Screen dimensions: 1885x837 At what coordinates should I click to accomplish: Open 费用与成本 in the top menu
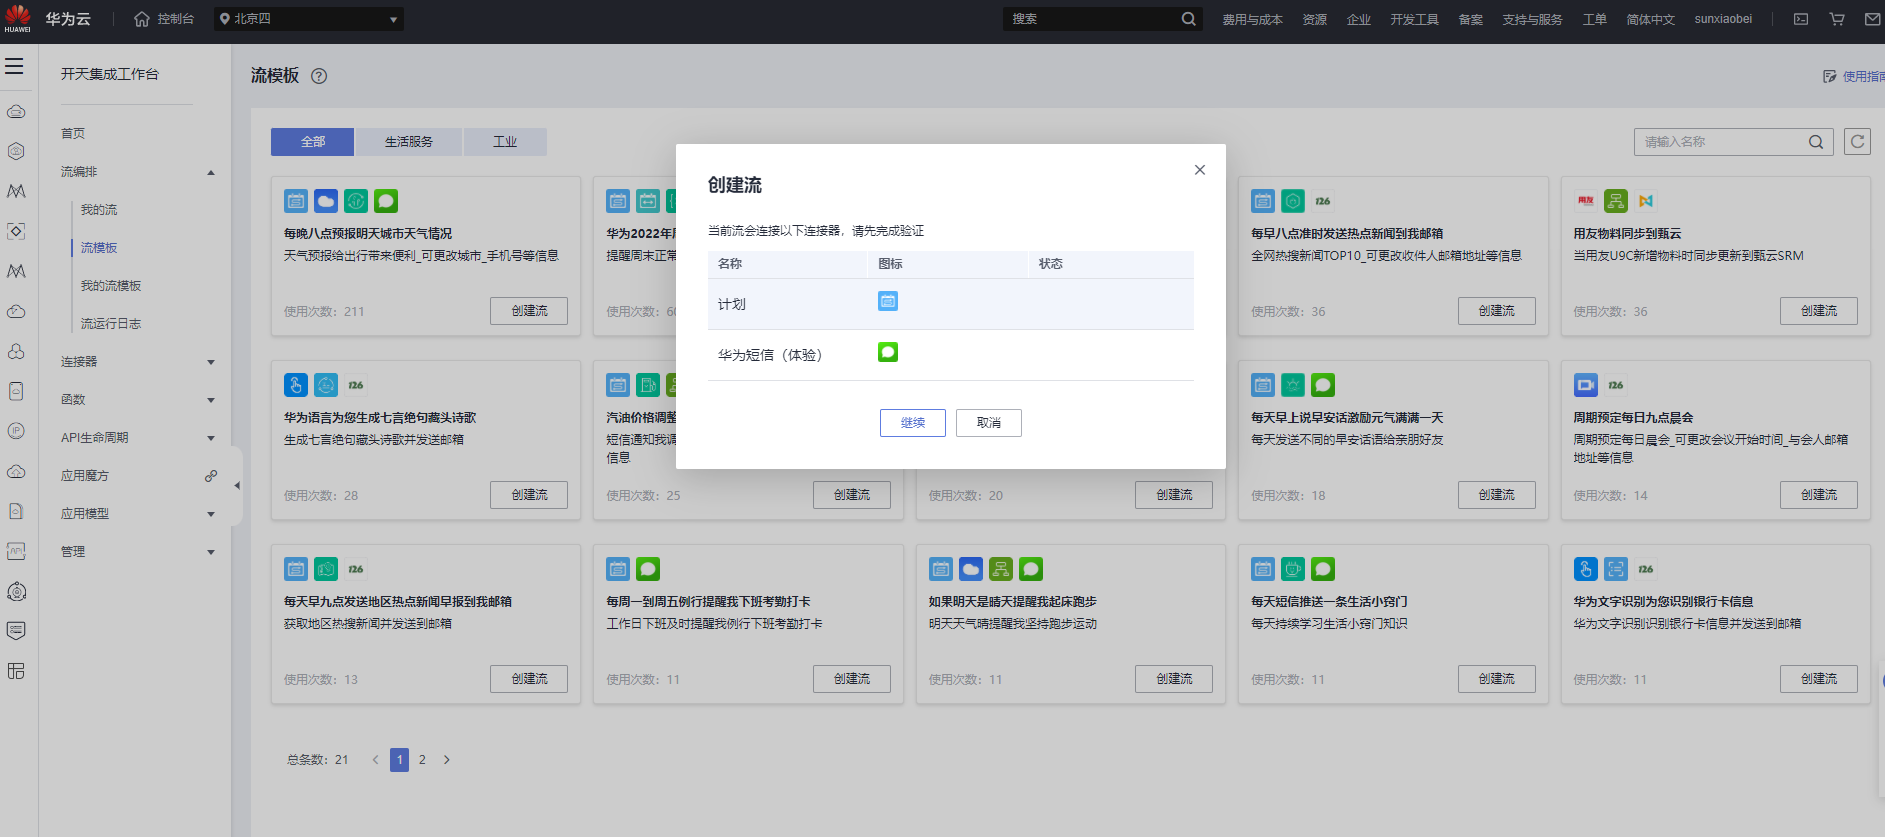pyautogui.click(x=1252, y=19)
